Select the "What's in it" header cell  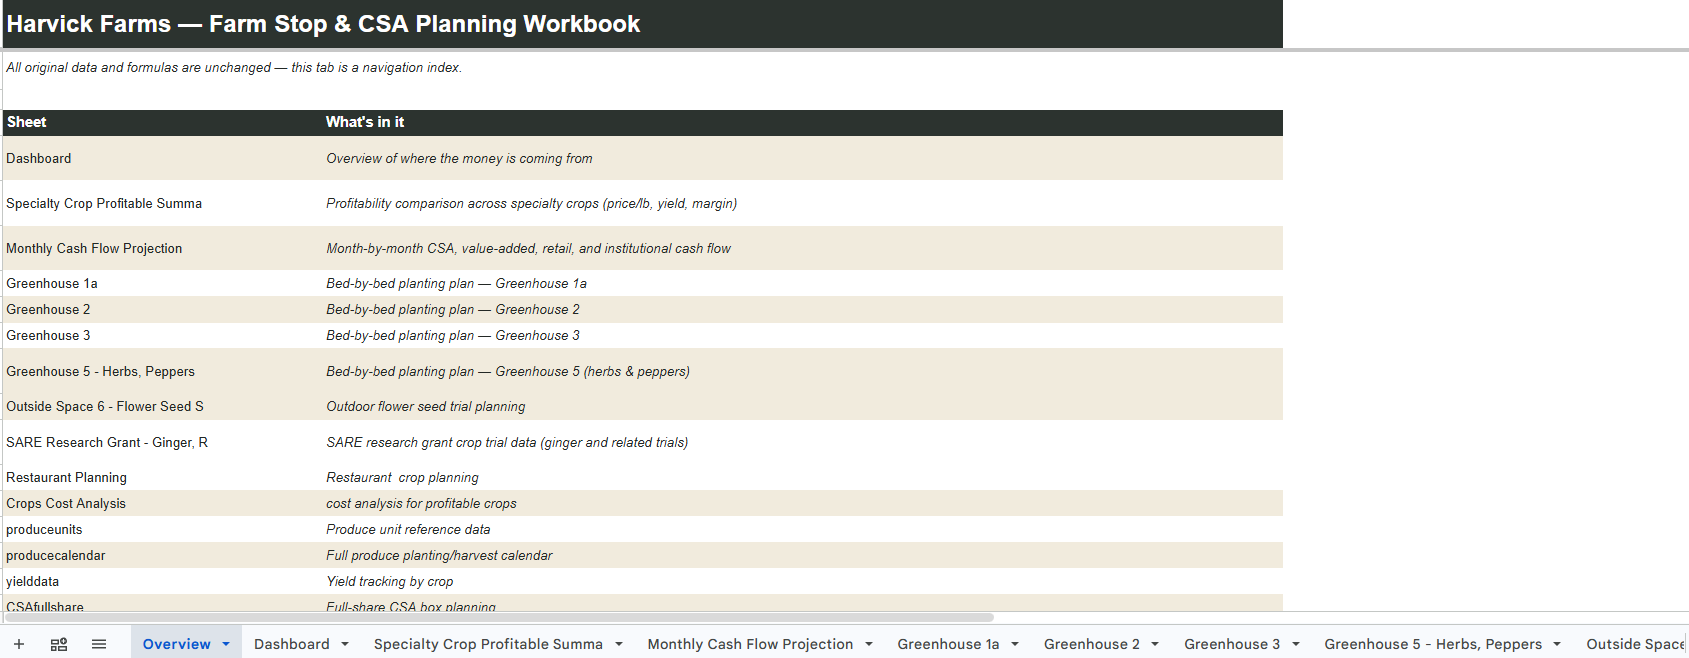pos(802,122)
